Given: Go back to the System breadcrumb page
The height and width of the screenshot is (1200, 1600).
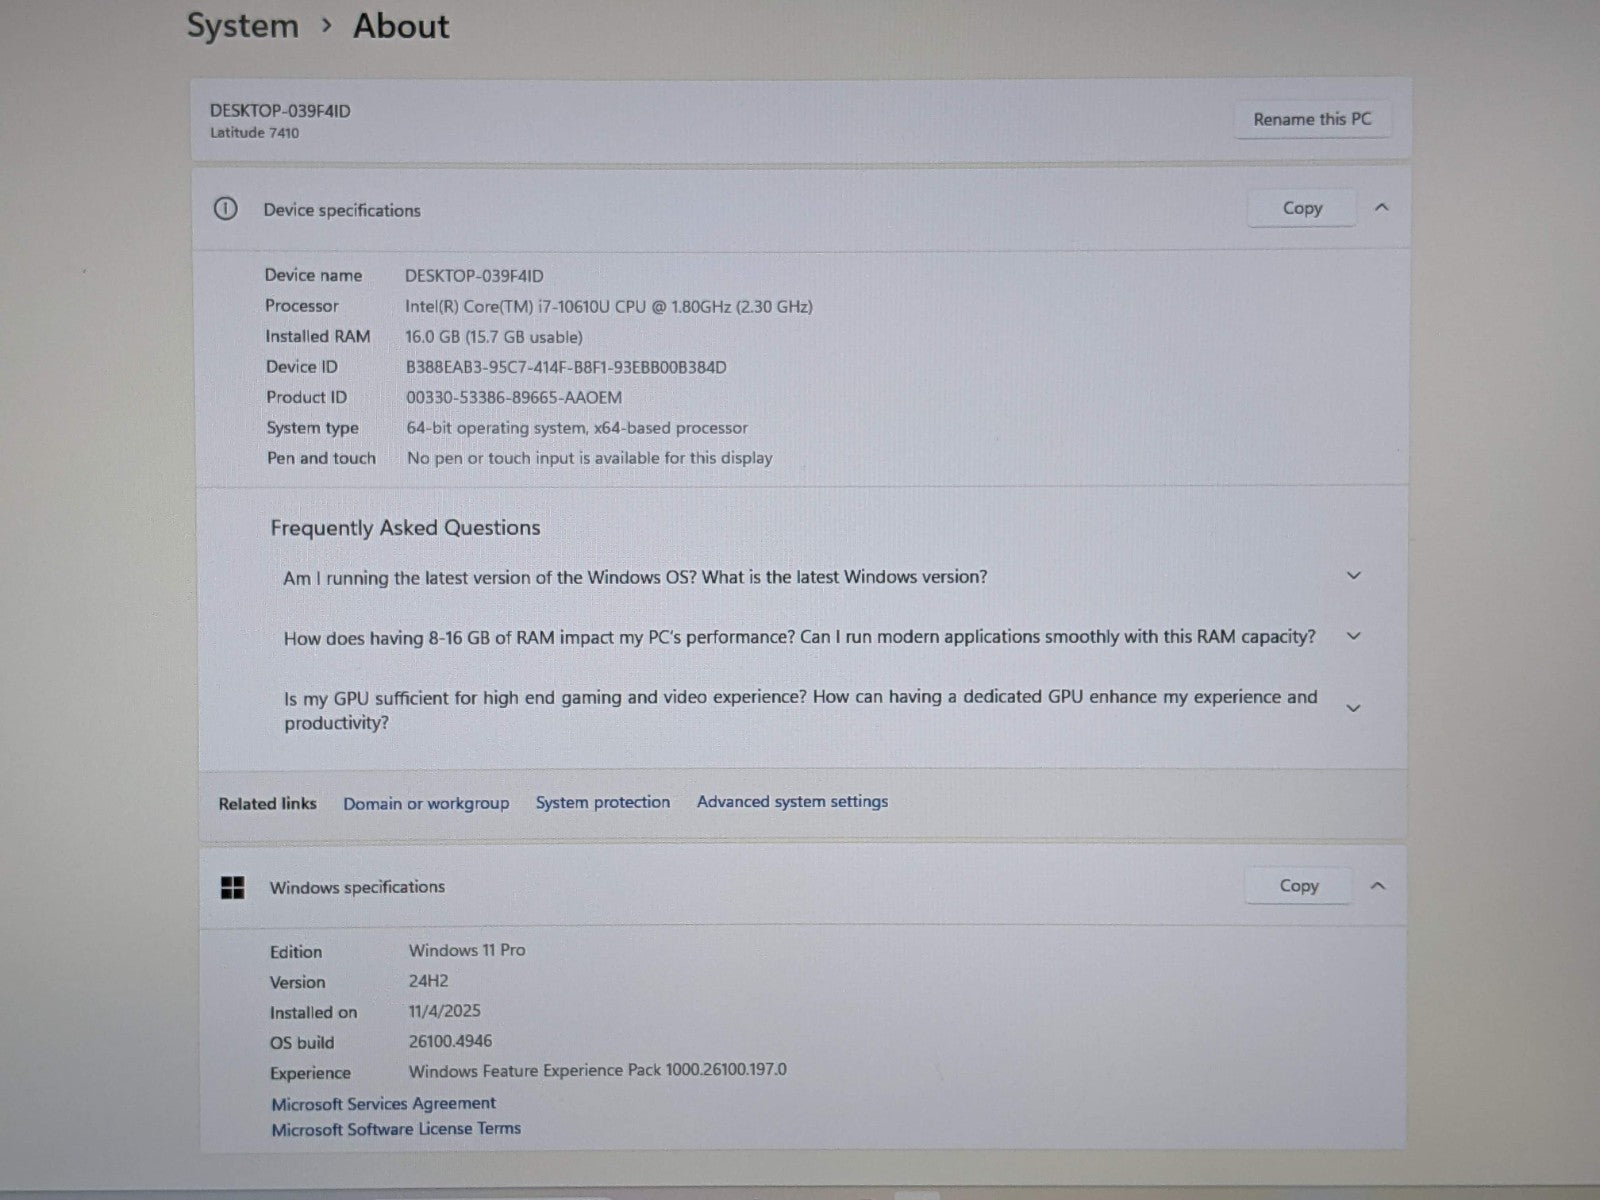Looking at the screenshot, I should coord(243,26).
